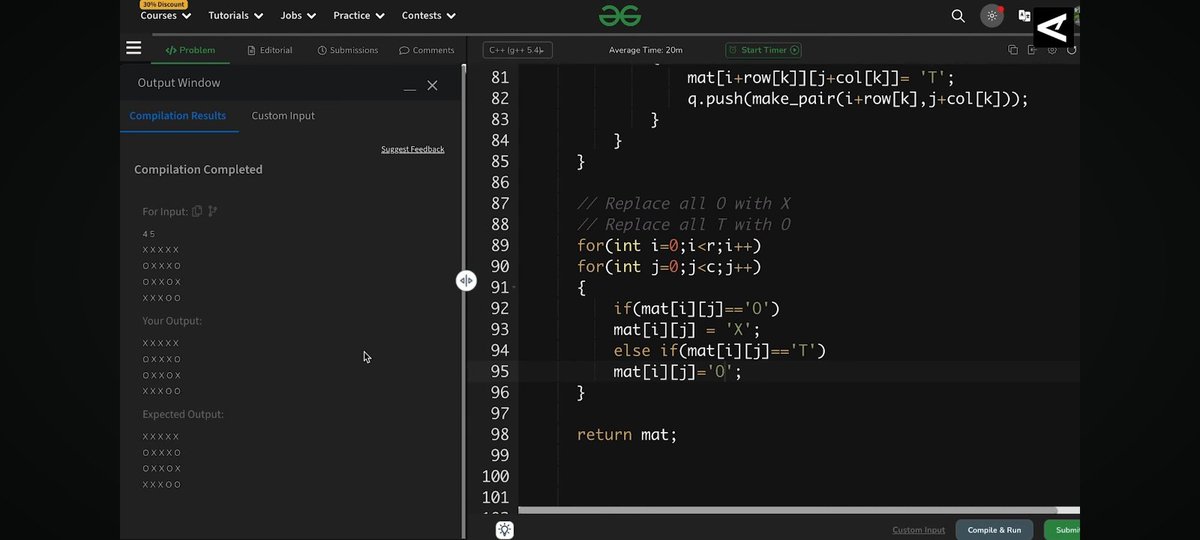Click the Your Output: label
The height and width of the screenshot is (540, 1200).
[x=172, y=321]
